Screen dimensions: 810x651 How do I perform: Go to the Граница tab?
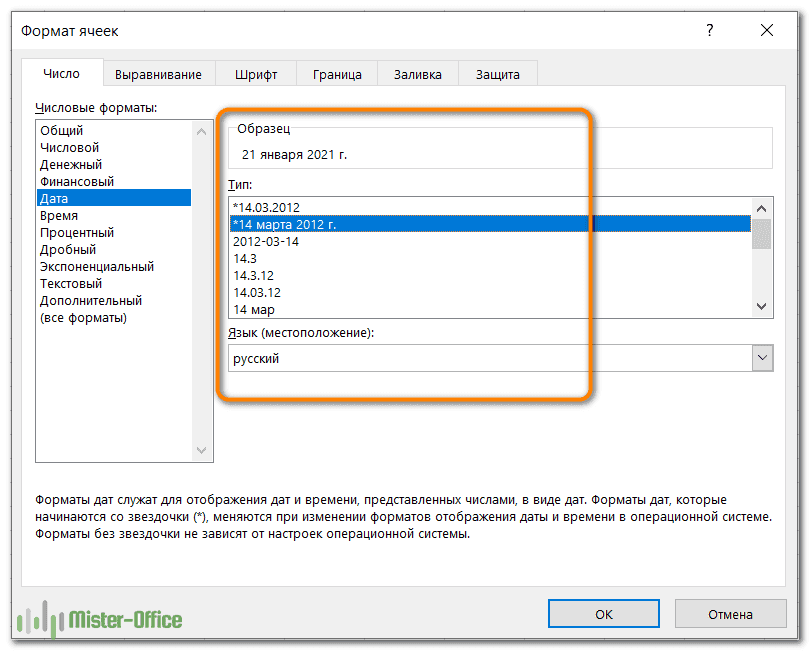coord(337,74)
